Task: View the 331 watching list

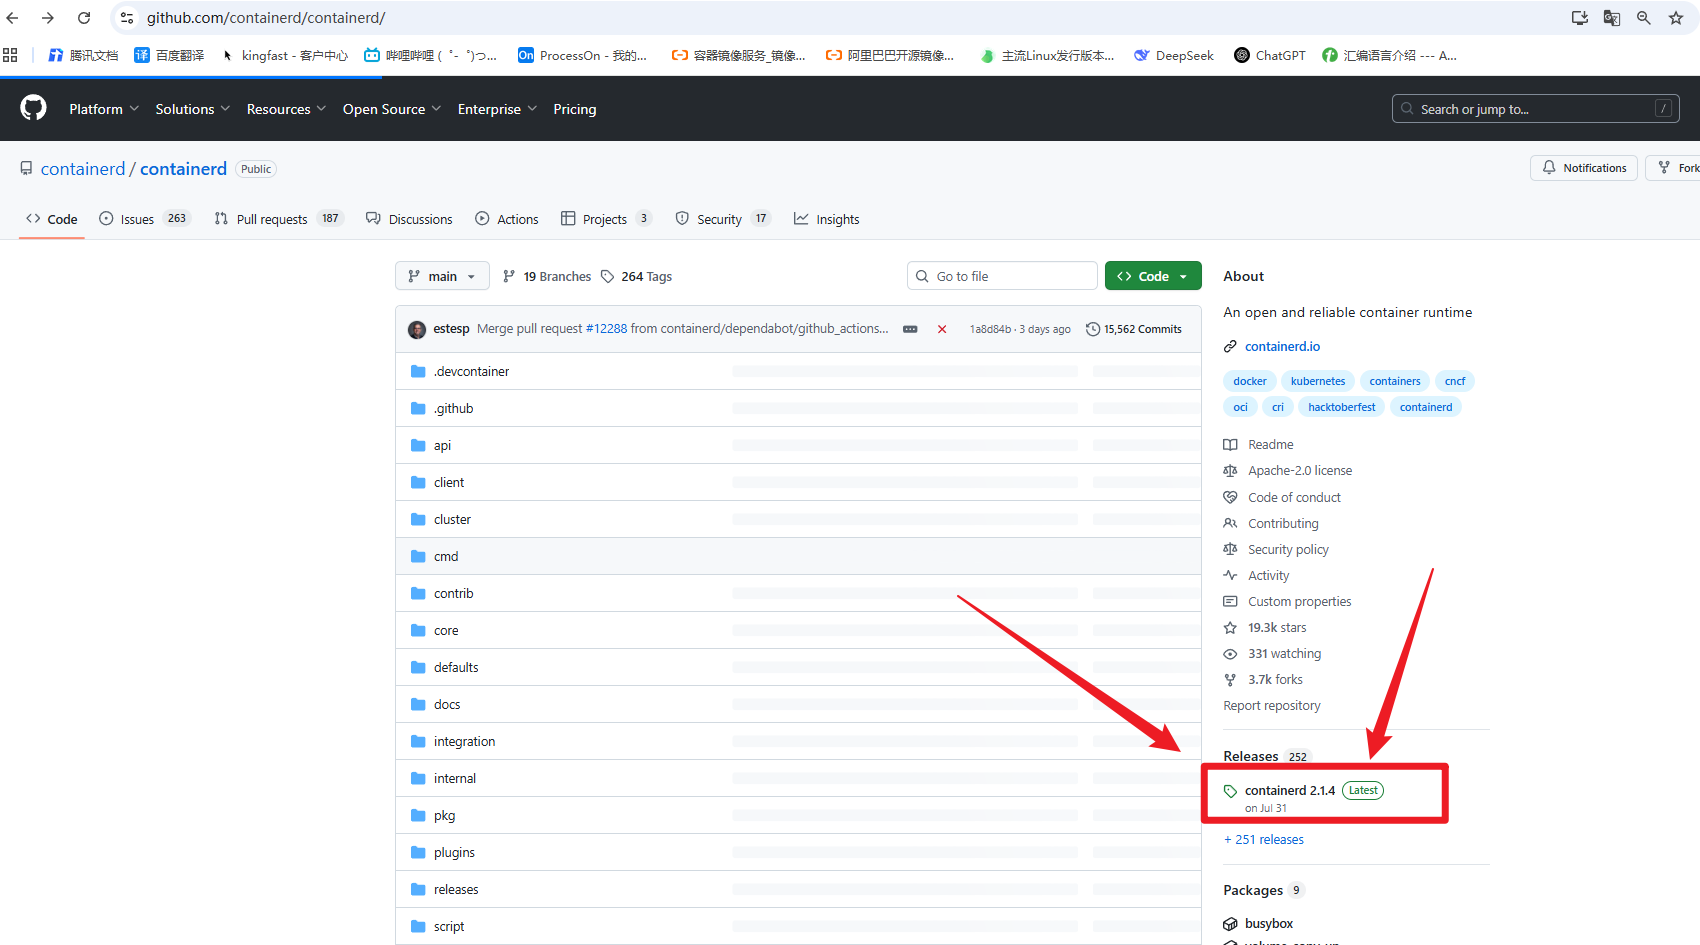Action: [1284, 653]
